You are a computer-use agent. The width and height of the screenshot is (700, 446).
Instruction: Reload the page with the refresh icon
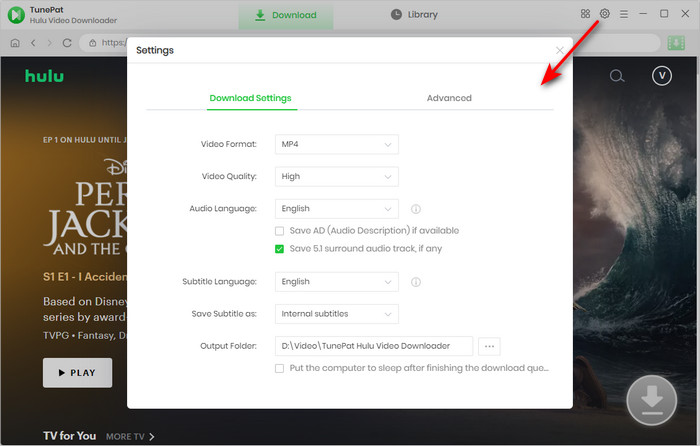(x=67, y=43)
